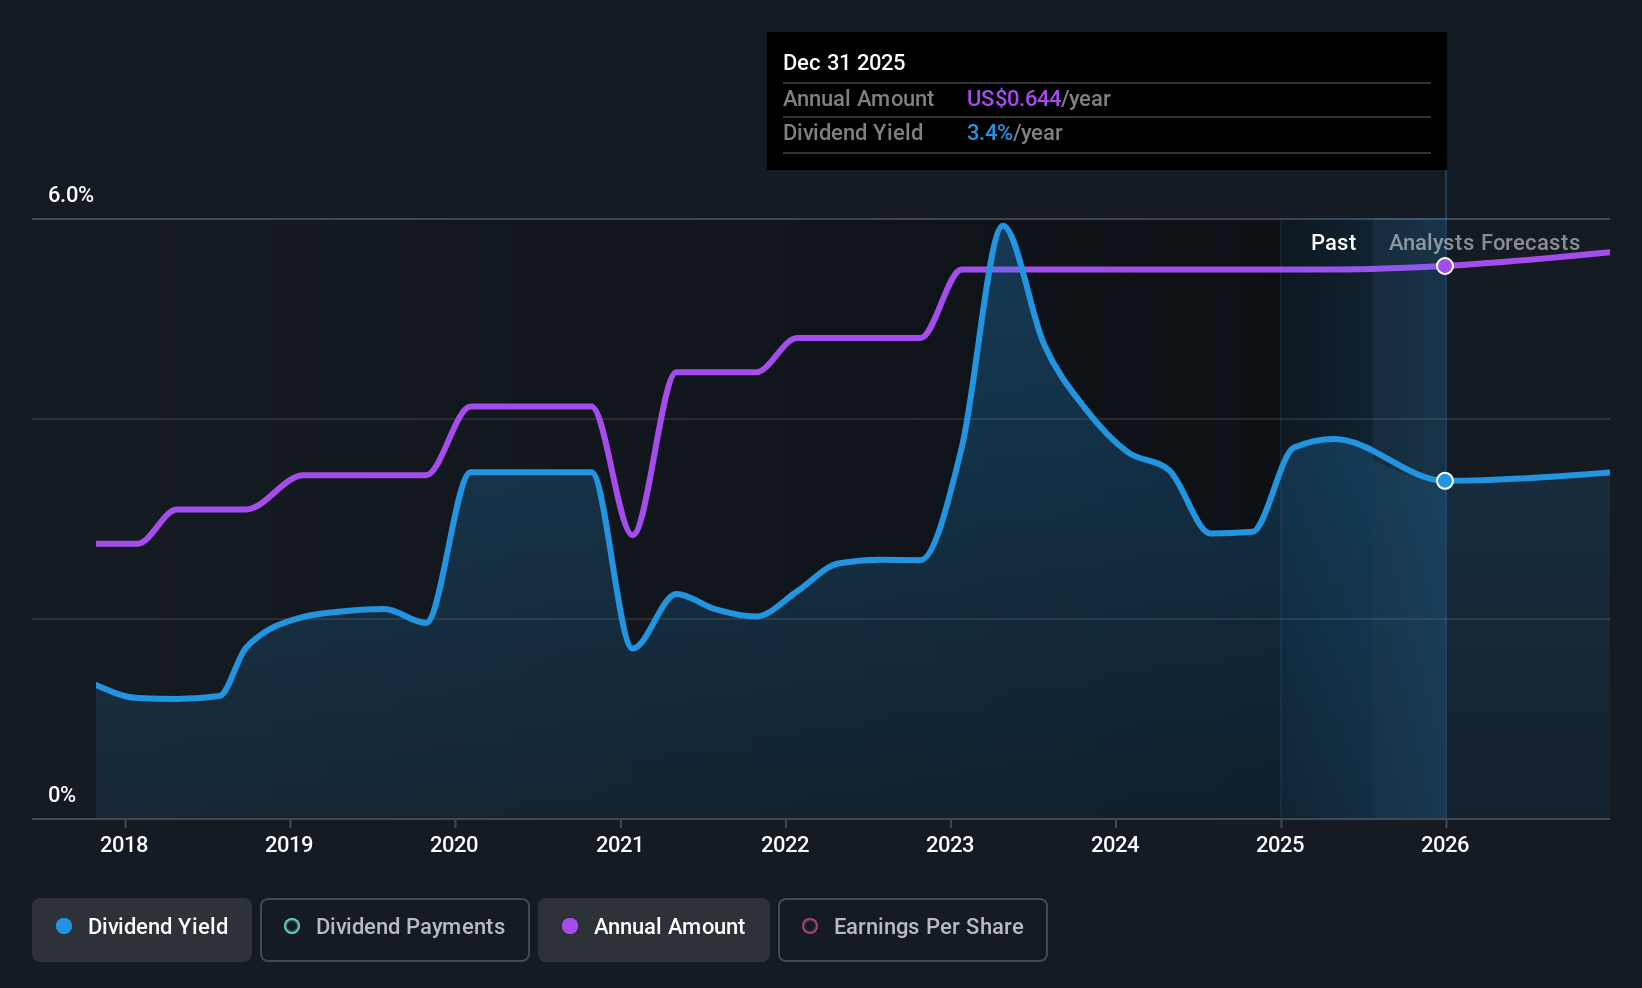The width and height of the screenshot is (1642, 988).
Task: Show the Earnings Per Share series
Action: point(912,927)
